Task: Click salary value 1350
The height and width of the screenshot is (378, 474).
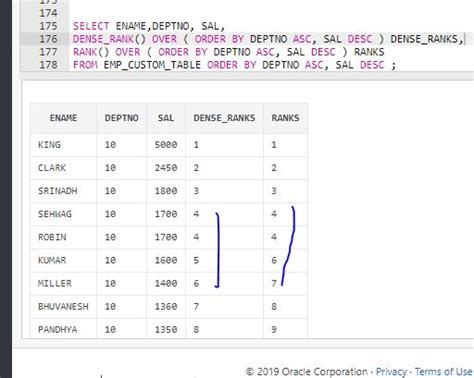Action: (x=166, y=330)
